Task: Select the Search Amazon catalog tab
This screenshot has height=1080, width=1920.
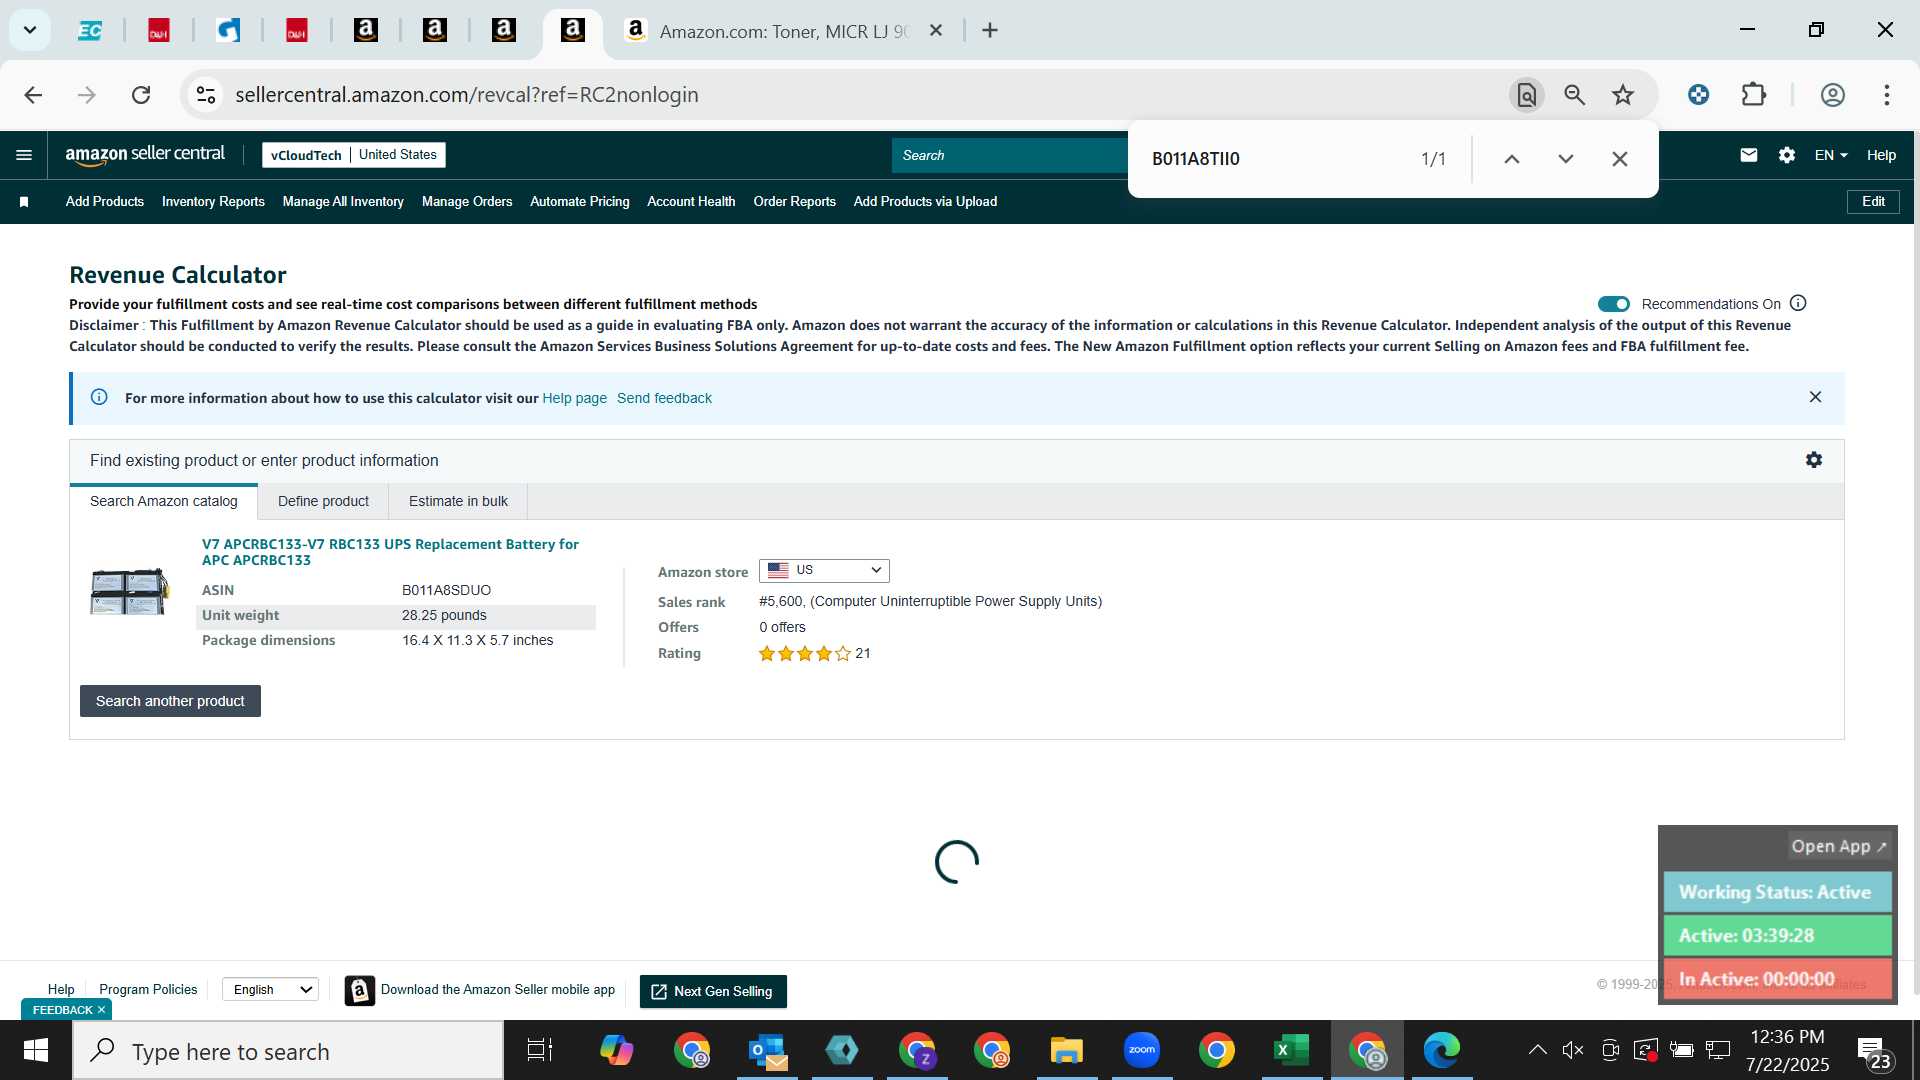Action: pyautogui.click(x=164, y=501)
